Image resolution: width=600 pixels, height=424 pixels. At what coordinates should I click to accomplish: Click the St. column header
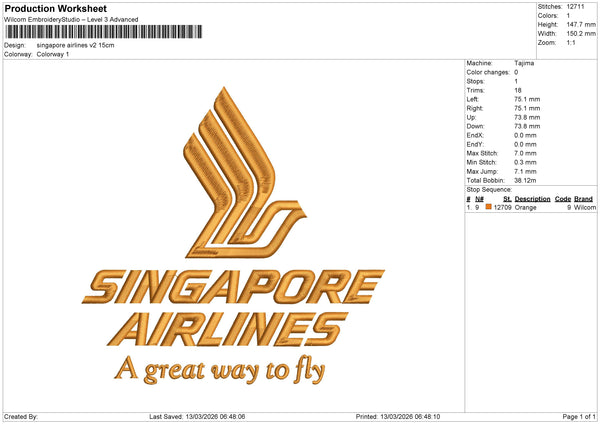pos(507,199)
